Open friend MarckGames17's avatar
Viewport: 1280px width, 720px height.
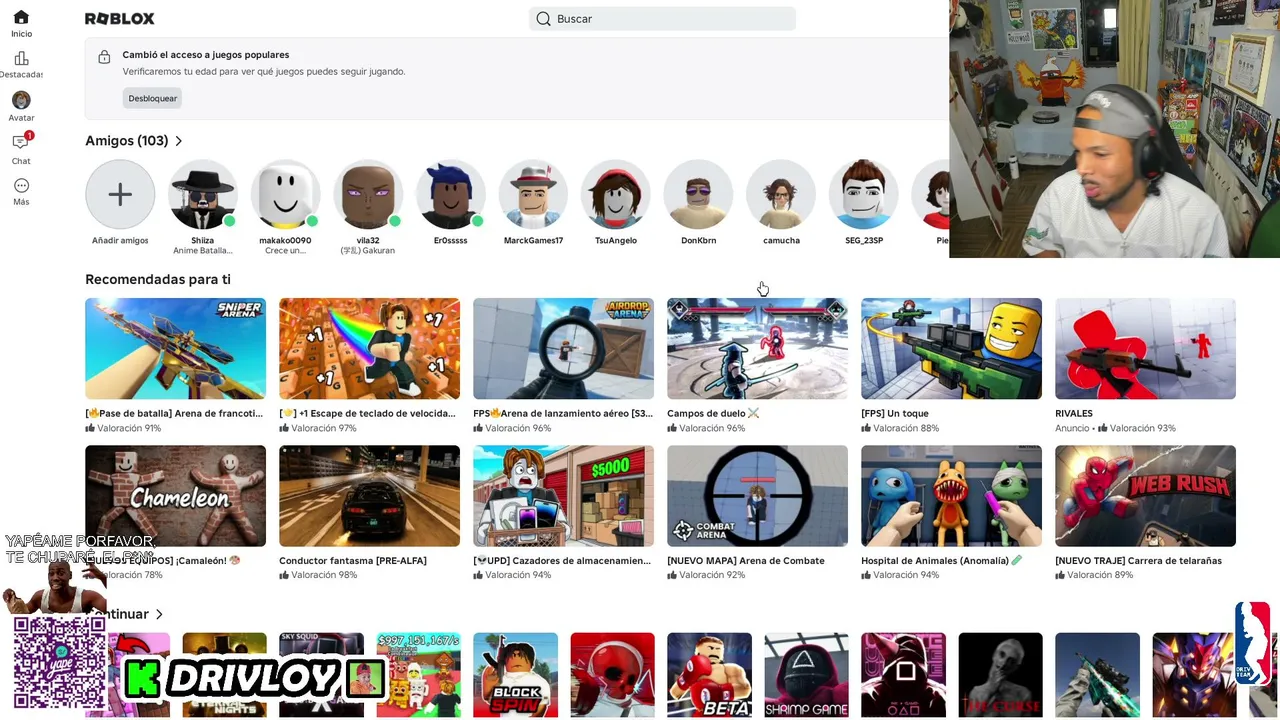pyautogui.click(x=533, y=194)
